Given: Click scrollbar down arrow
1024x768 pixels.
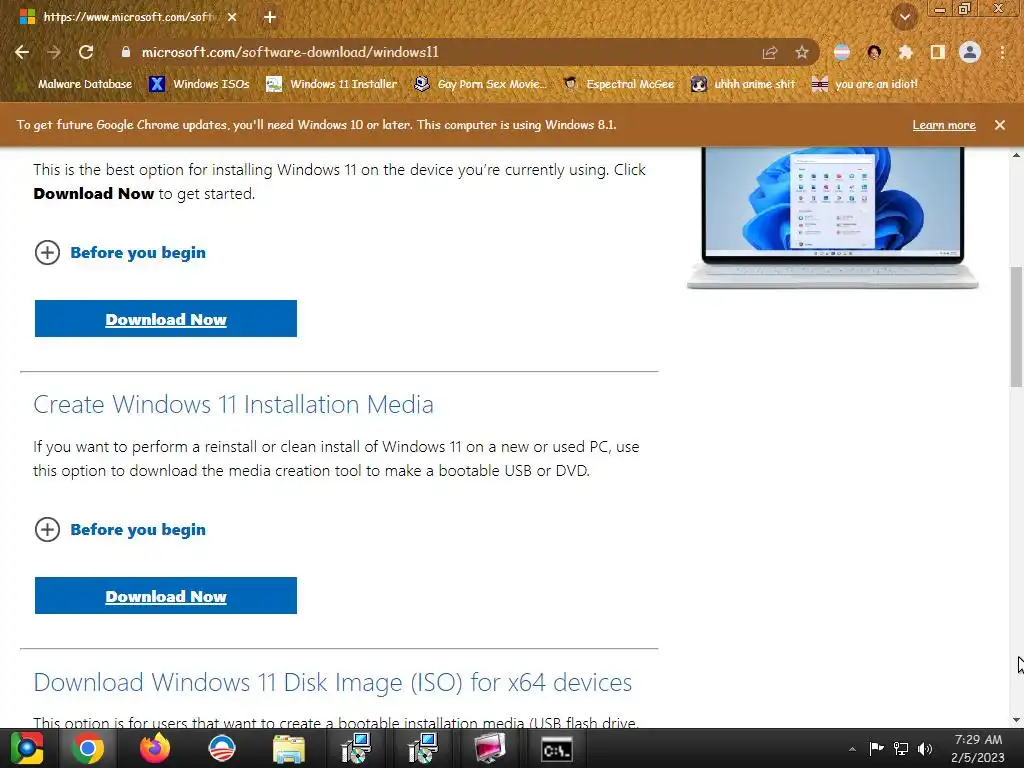Looking at the screenshot, I should [x=1017, y=720].
